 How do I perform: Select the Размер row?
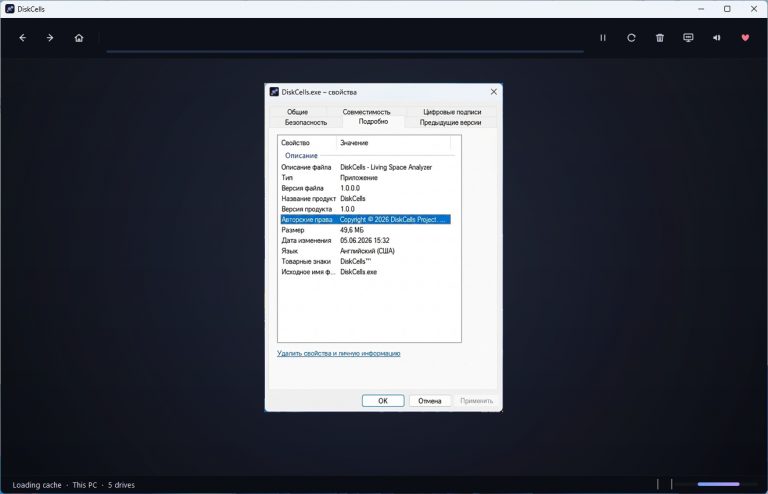click(365, 230)
